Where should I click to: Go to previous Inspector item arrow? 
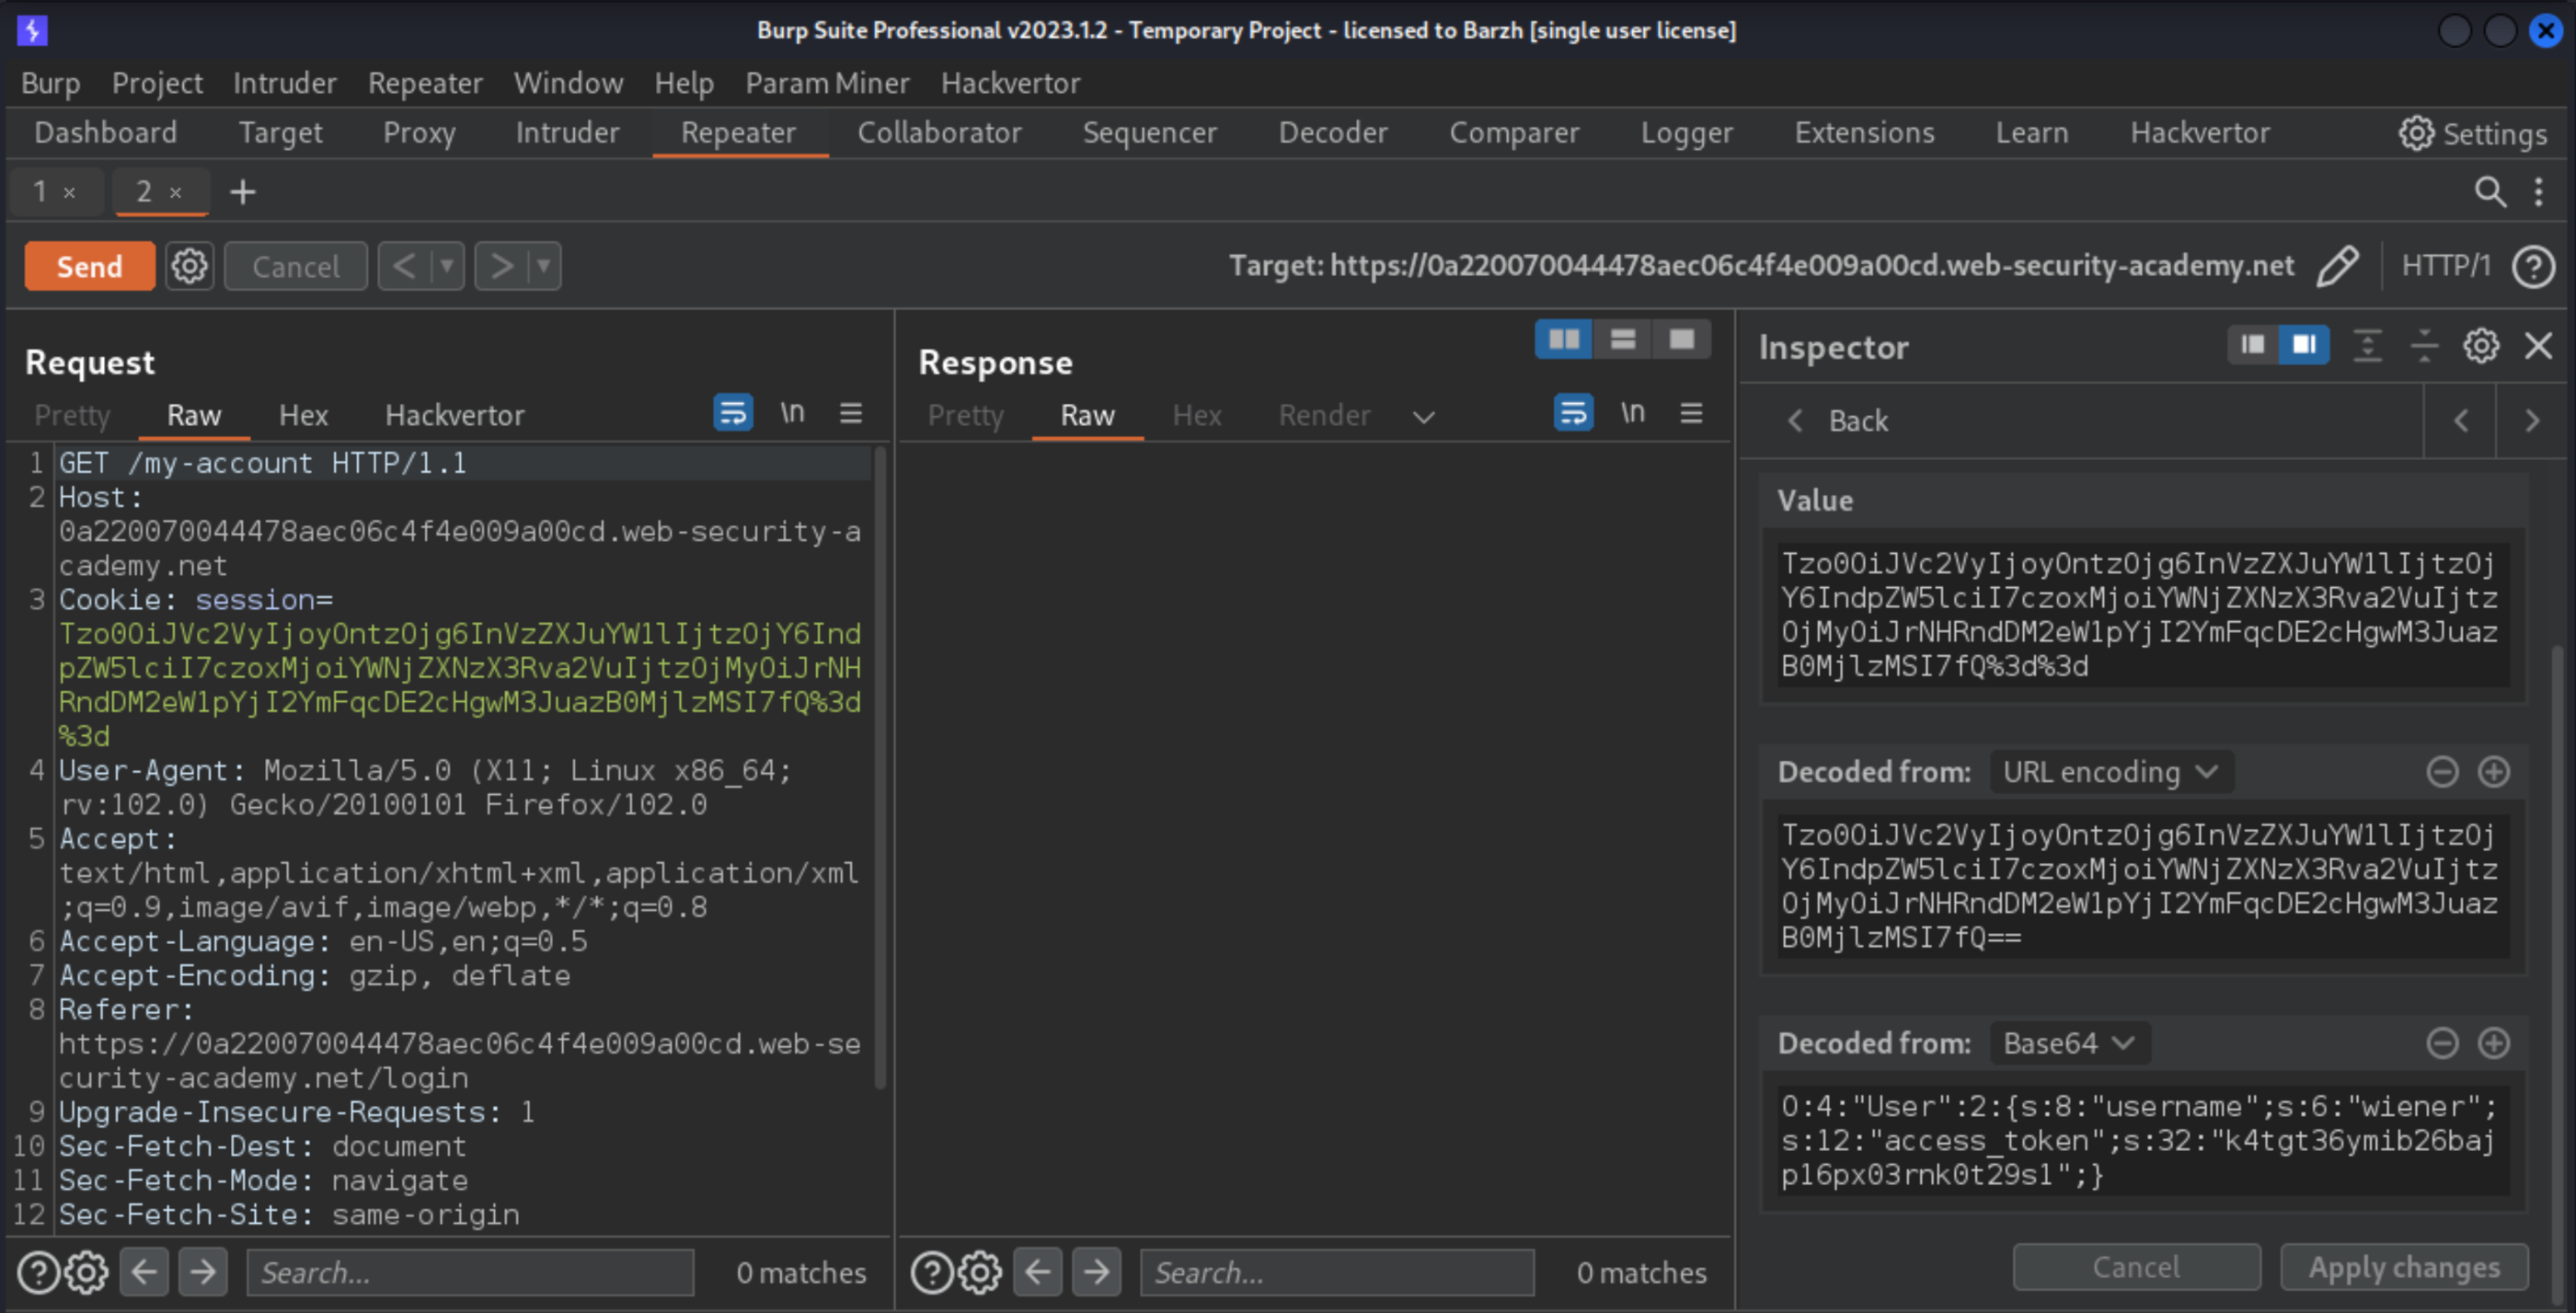(2460, 421)
